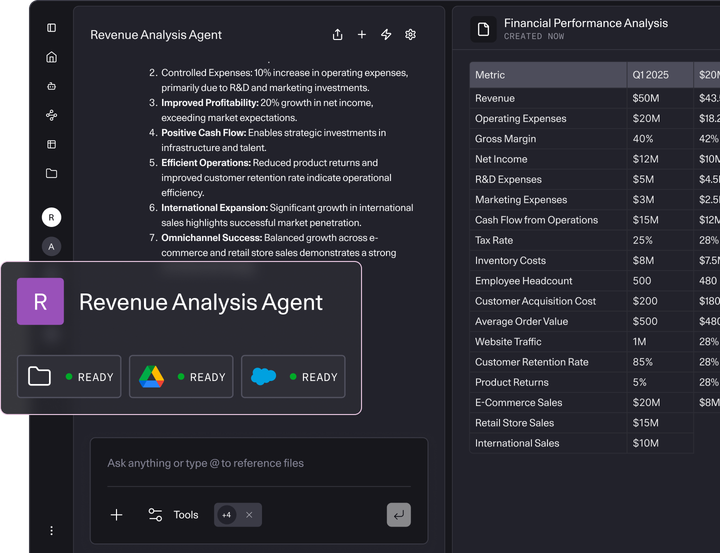Open the three-dot menu in sidebar
Viewport: 720px width, 553px height.
click(x=51, y=530)
